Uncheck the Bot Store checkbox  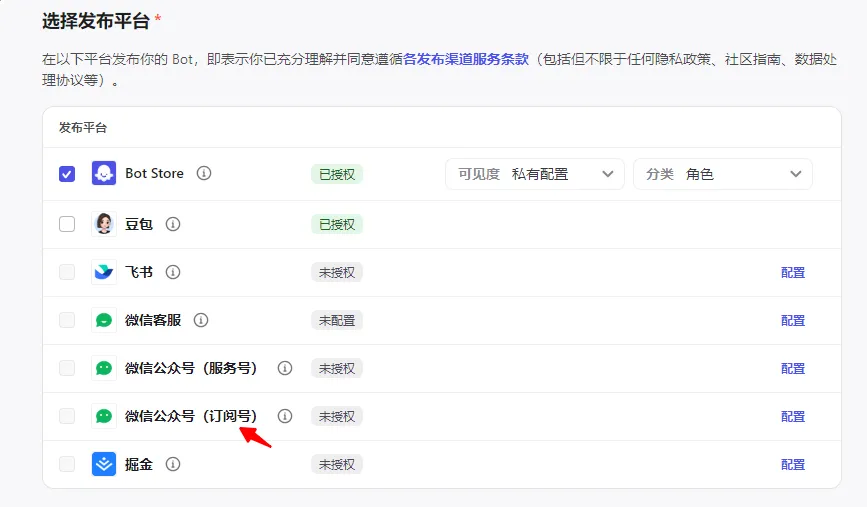tap(67, 174)
